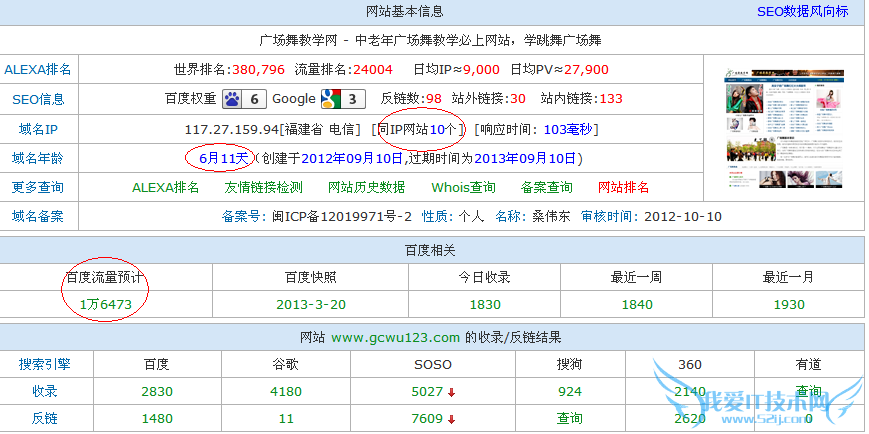The image size is (869, 434).
Task: Click external links count 30
Action: (518, 99)
